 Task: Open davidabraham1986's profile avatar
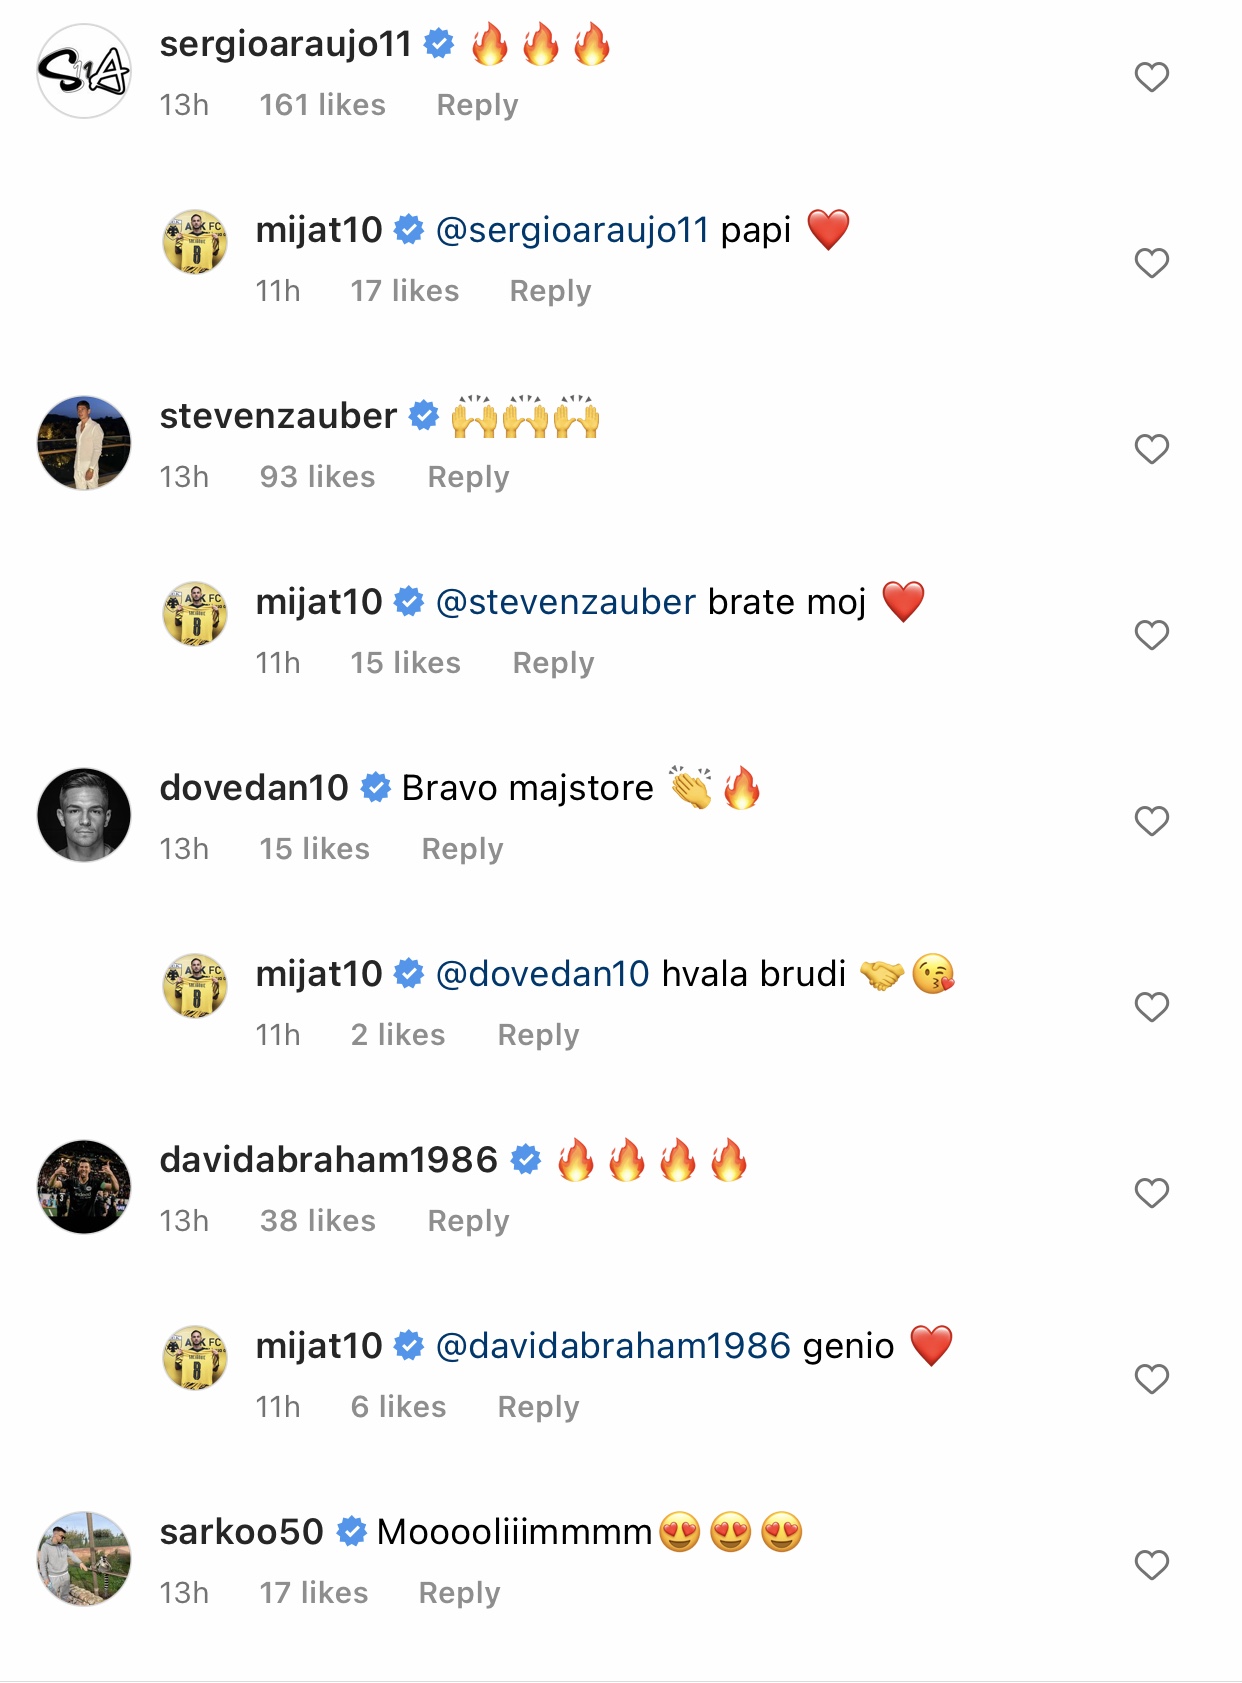(84, 1187)
